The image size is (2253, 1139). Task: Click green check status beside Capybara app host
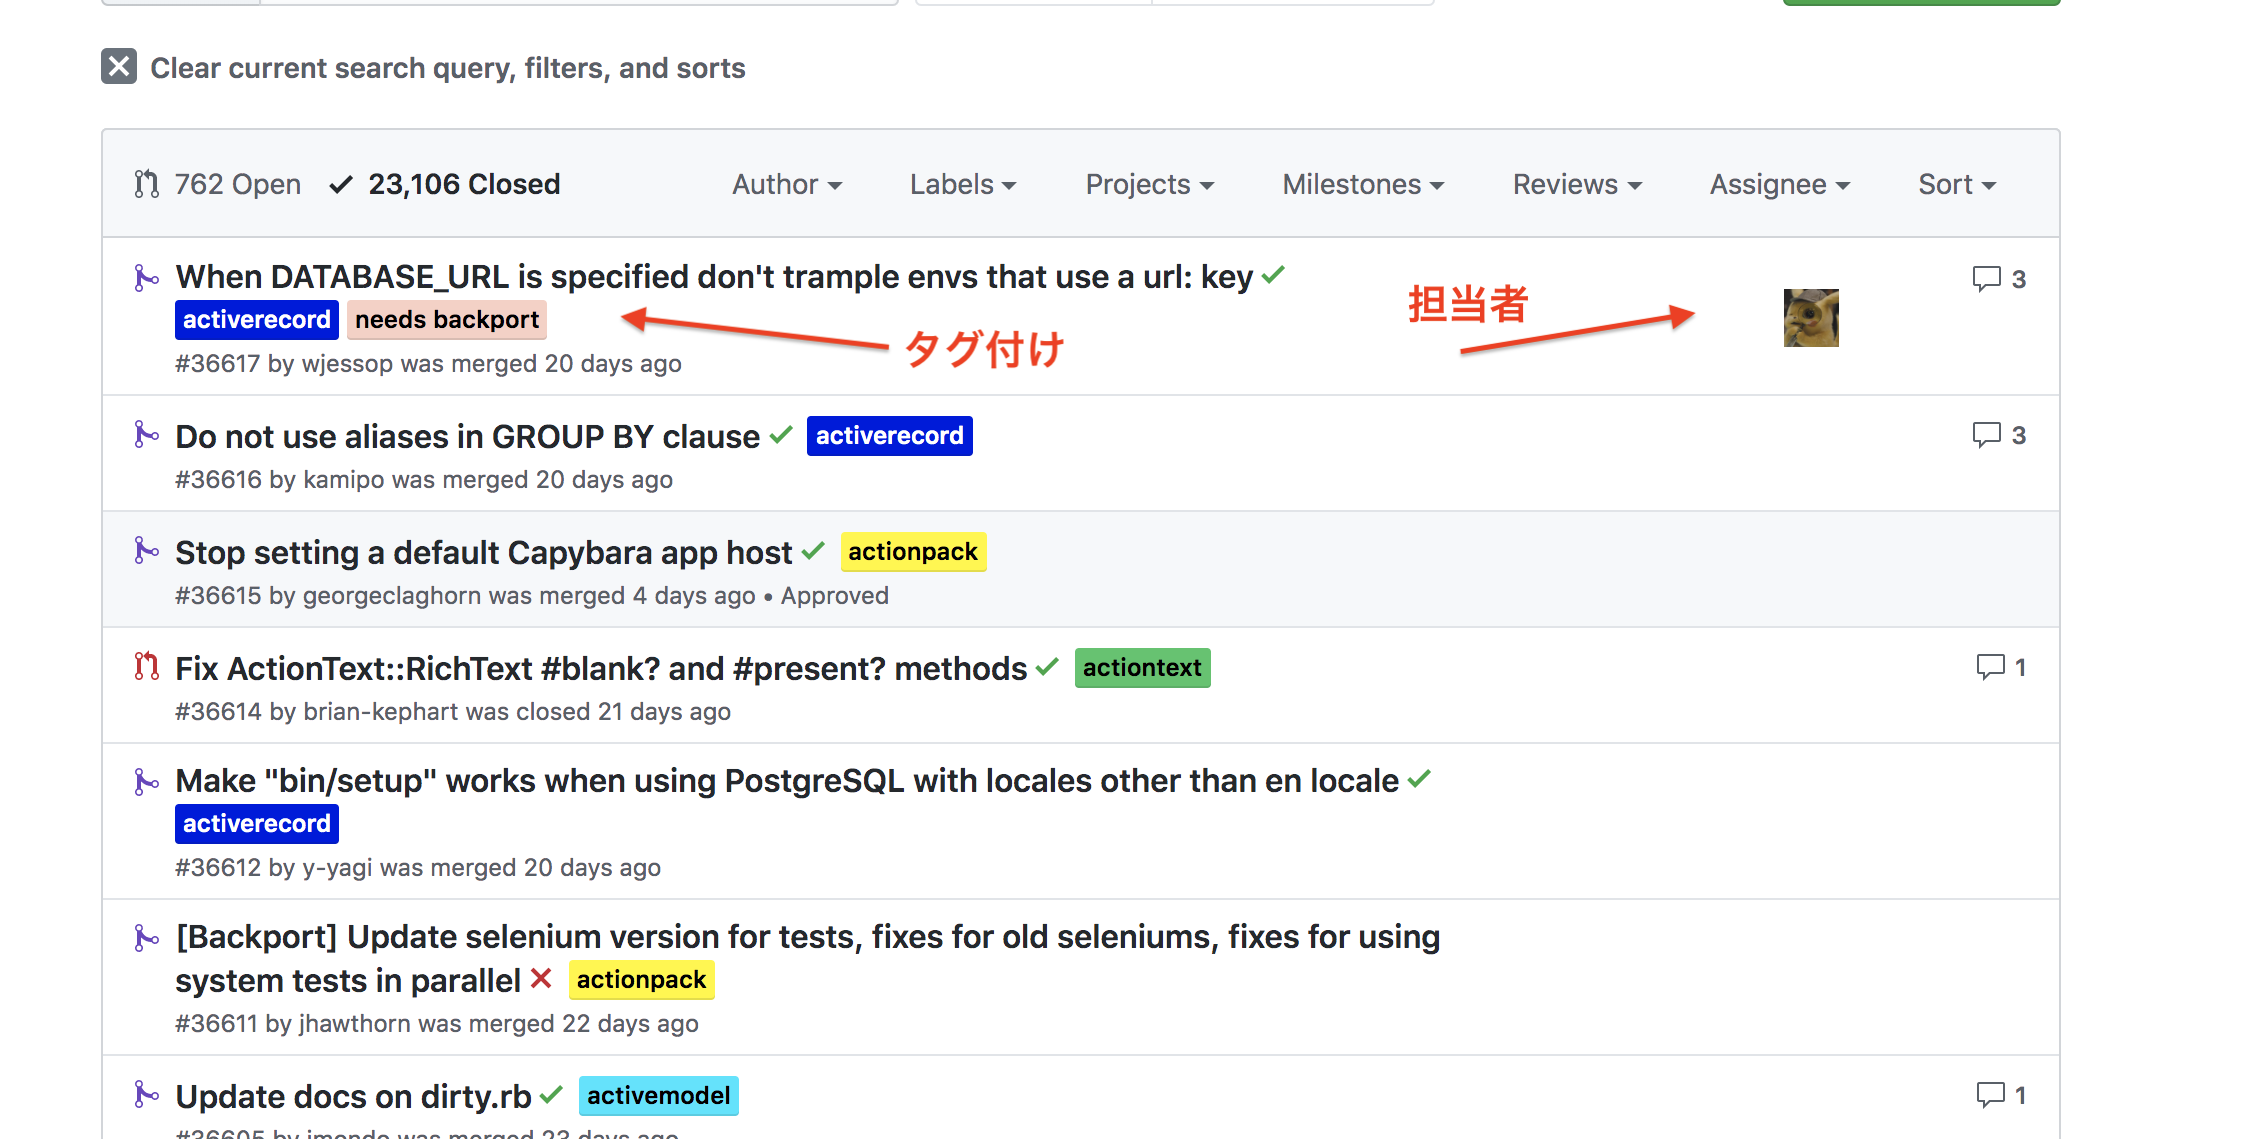click(x=814, y=551)
